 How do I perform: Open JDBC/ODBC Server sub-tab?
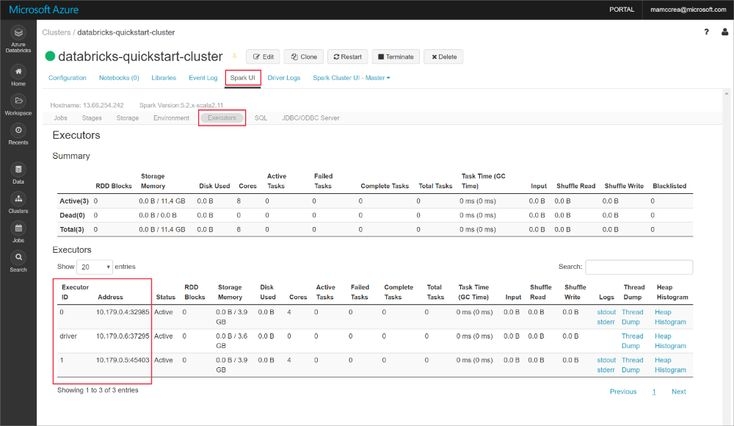coord(311,118)
